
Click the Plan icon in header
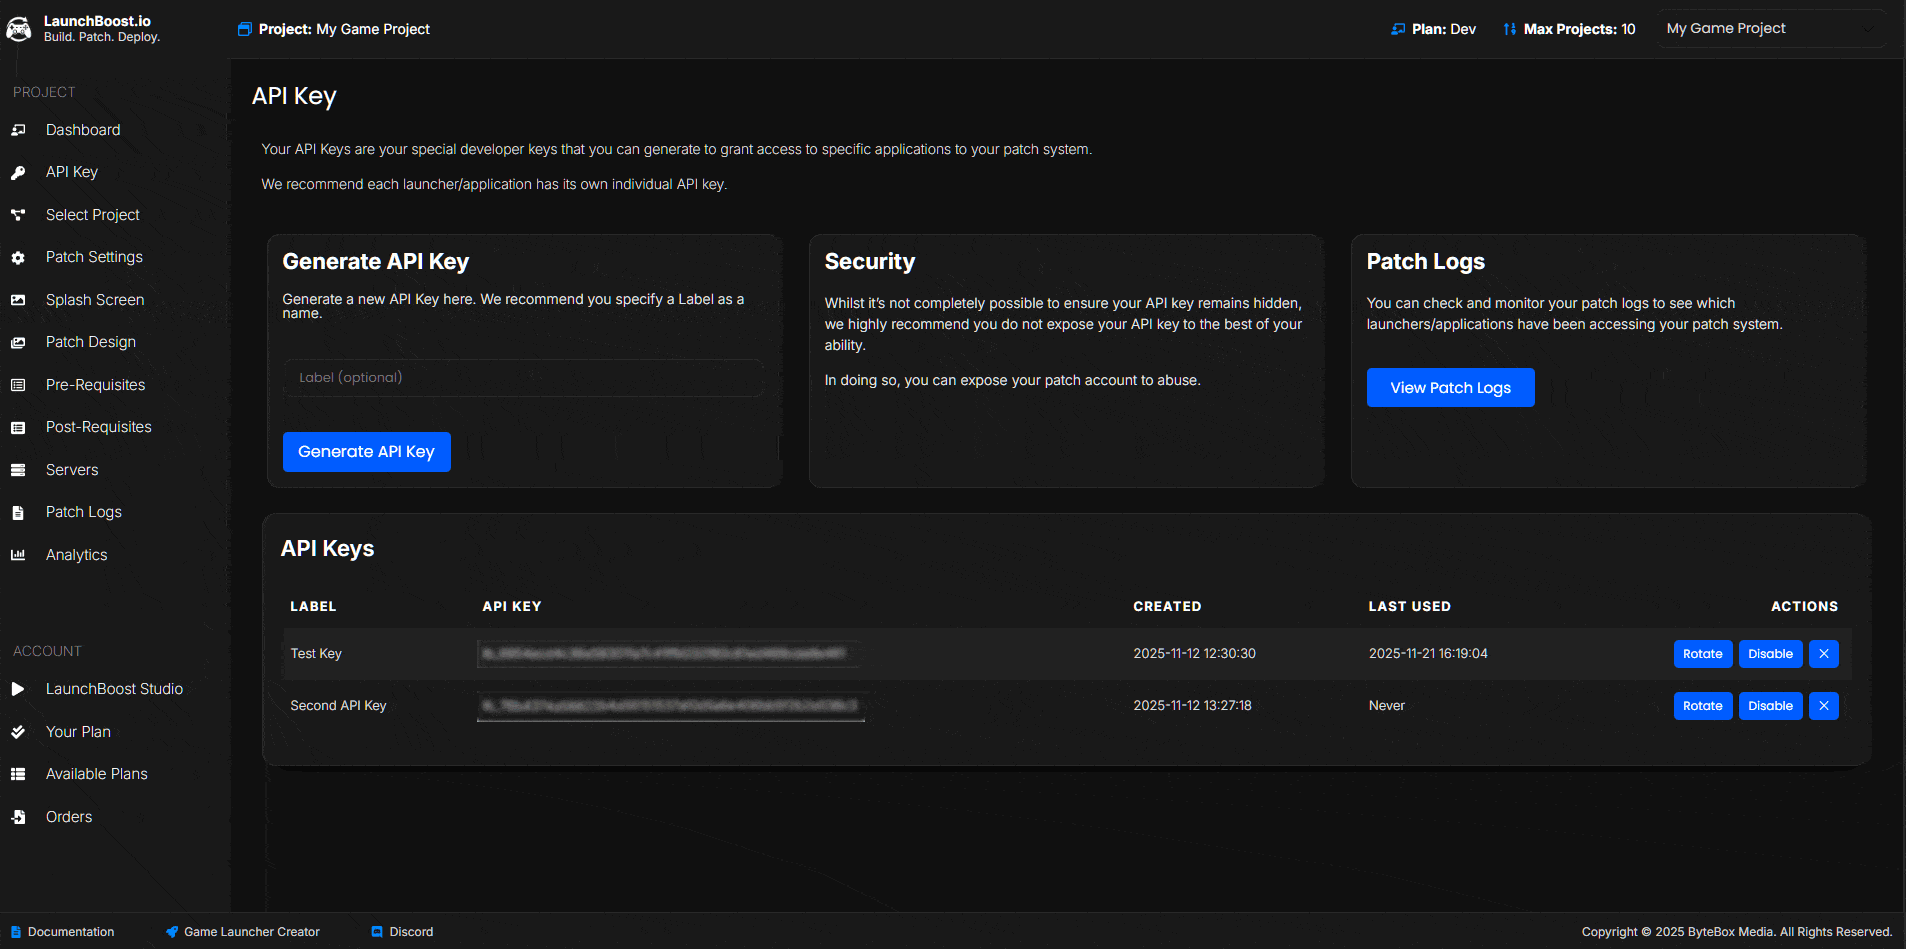coord(1398,29)
